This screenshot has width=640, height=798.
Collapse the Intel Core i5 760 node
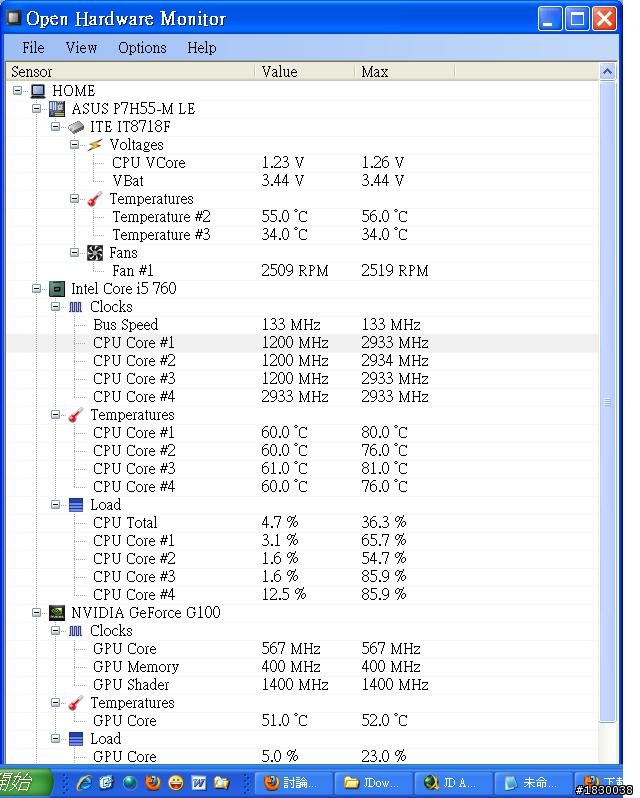click(37, 289)
